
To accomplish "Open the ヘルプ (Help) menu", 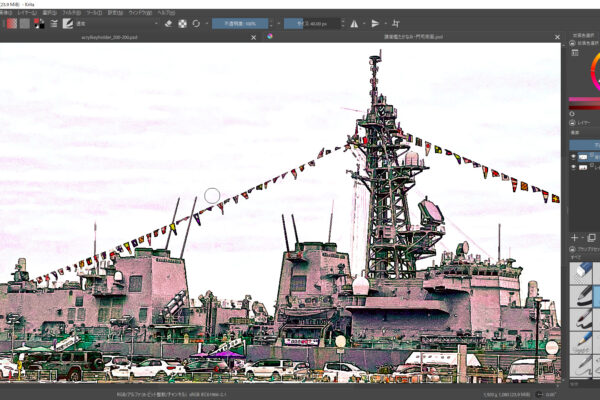I will 166,13.
